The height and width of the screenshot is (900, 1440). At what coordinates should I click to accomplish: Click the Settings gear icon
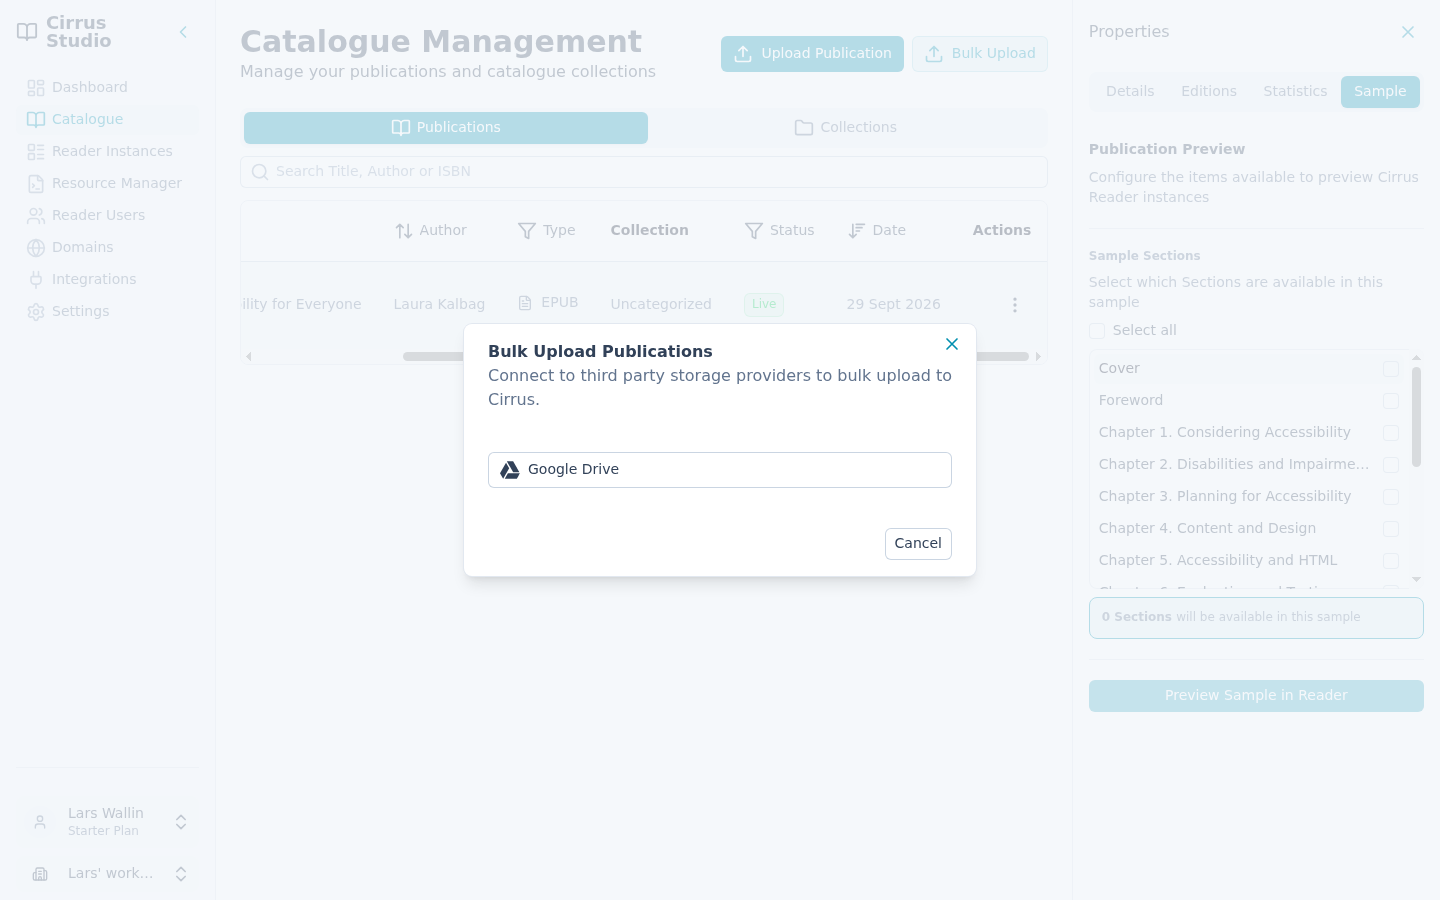pyautogui.click(x=36, y=311)
